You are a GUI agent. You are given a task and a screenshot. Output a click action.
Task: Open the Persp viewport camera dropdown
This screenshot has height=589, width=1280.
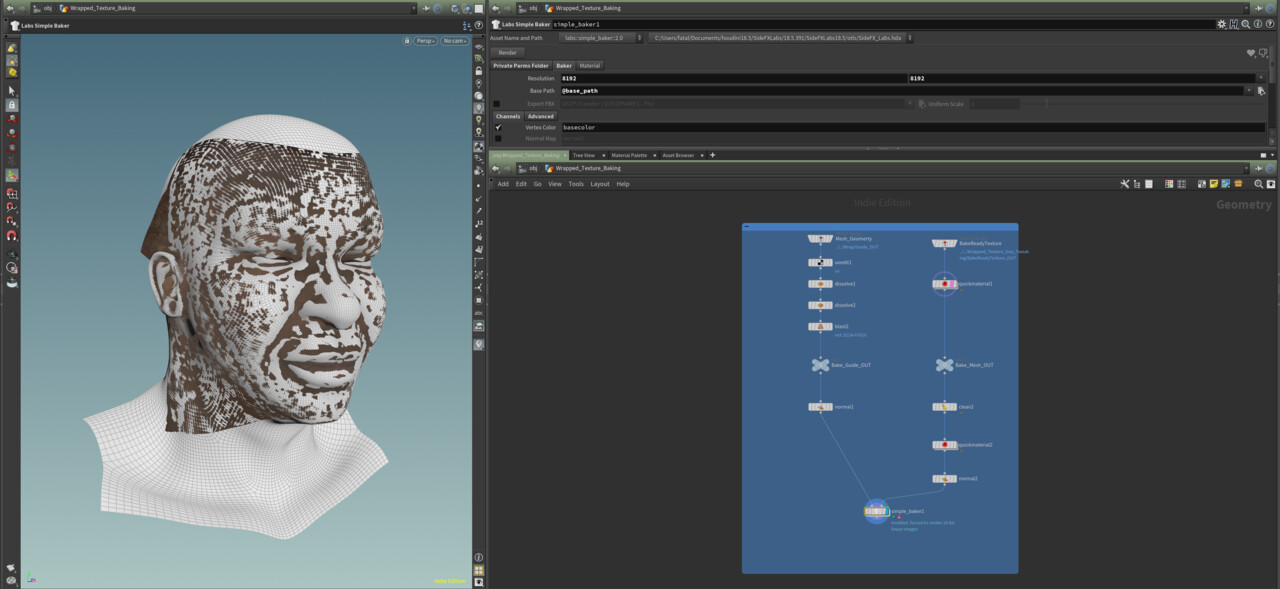tap(426, 41)
